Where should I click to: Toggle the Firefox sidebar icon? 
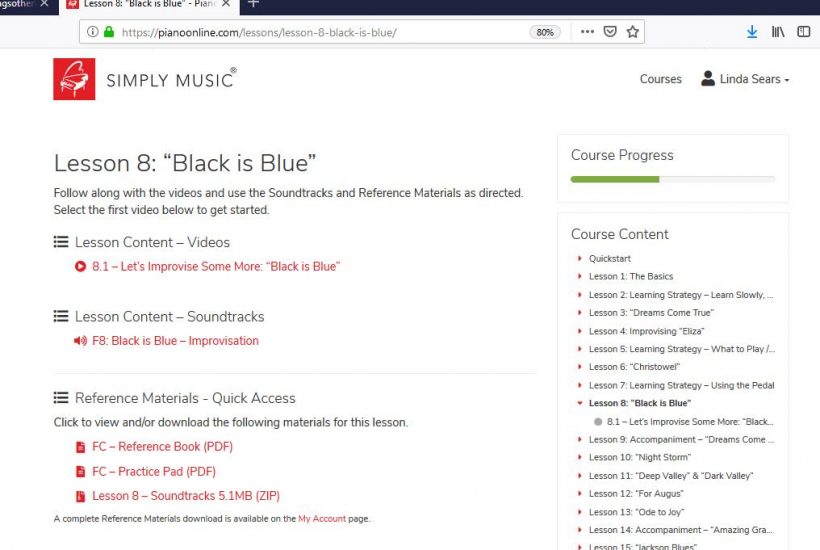point(803,32)
